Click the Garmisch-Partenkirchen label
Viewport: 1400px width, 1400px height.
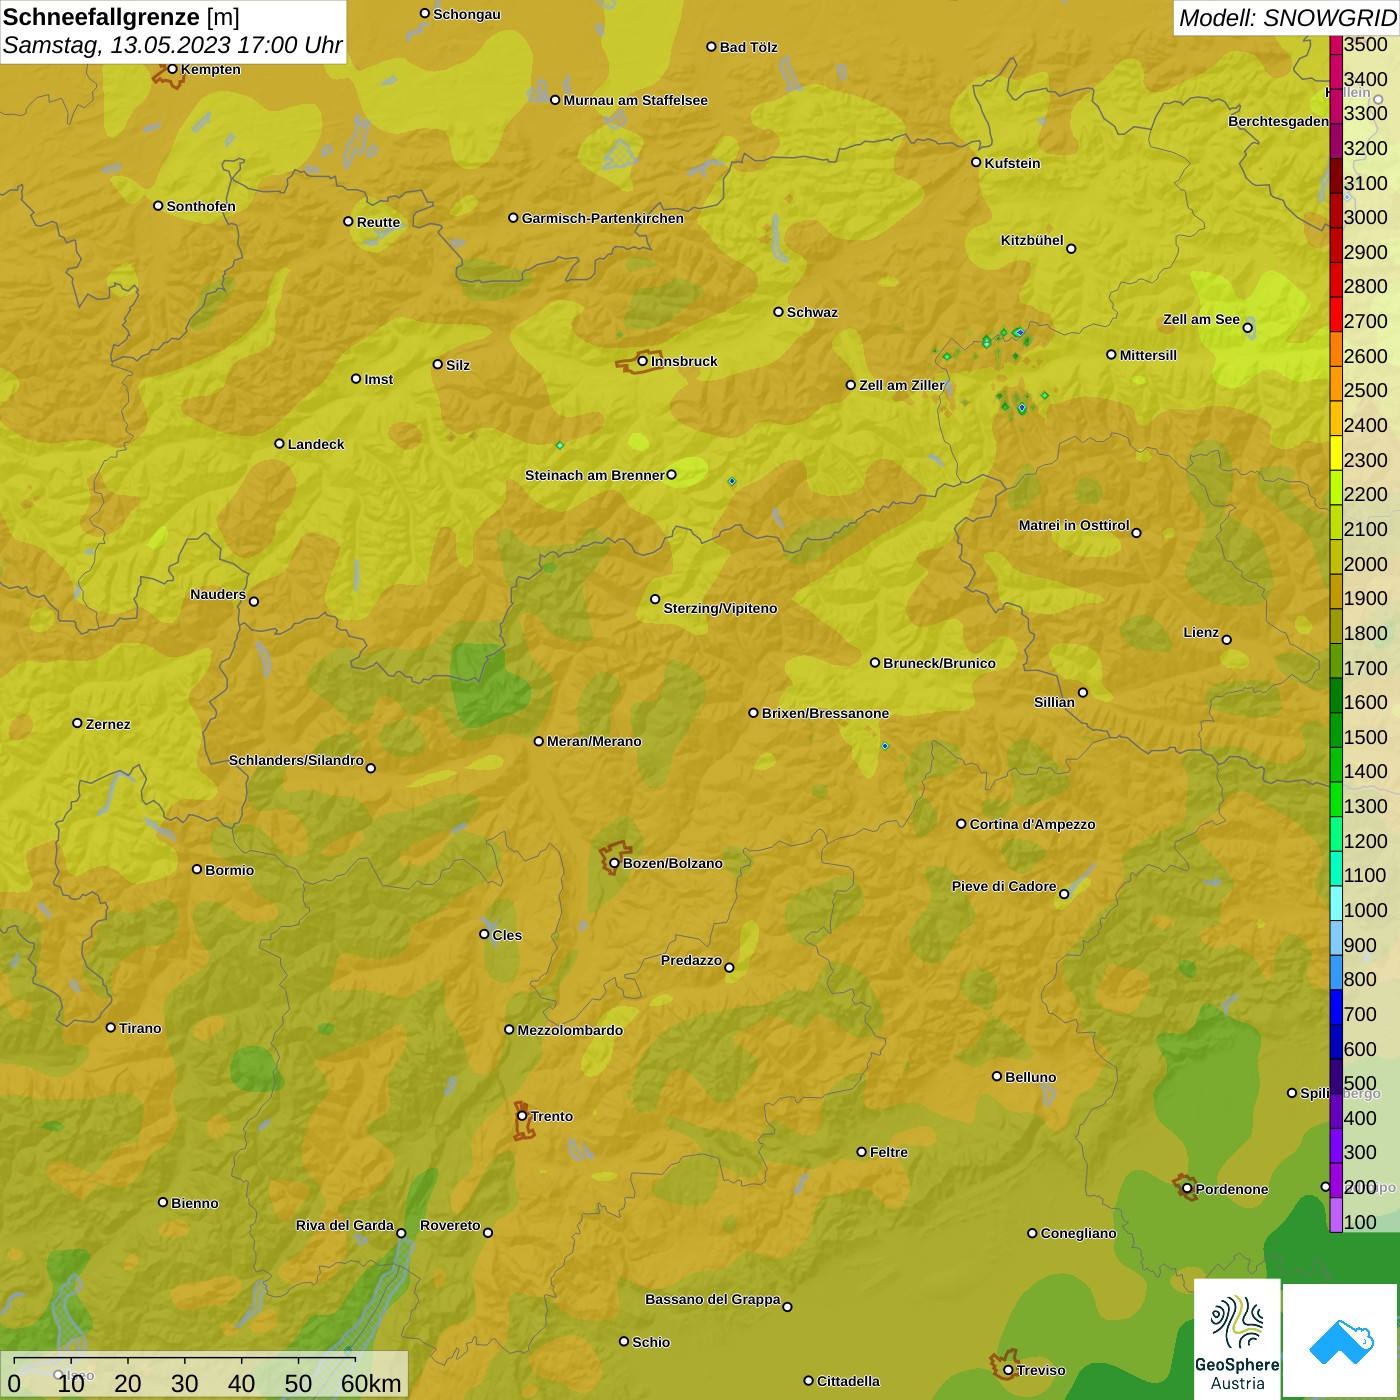click(603, 218)
